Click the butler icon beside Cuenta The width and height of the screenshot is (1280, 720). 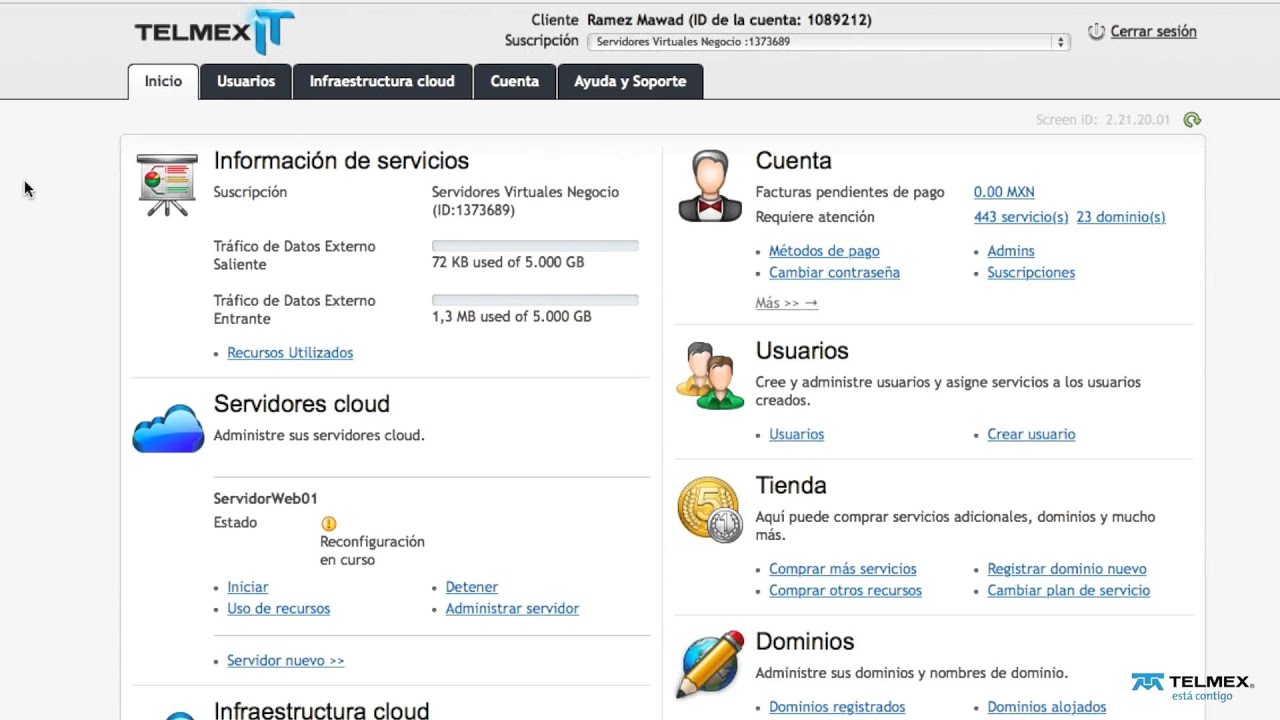click(x=710, y=186)
